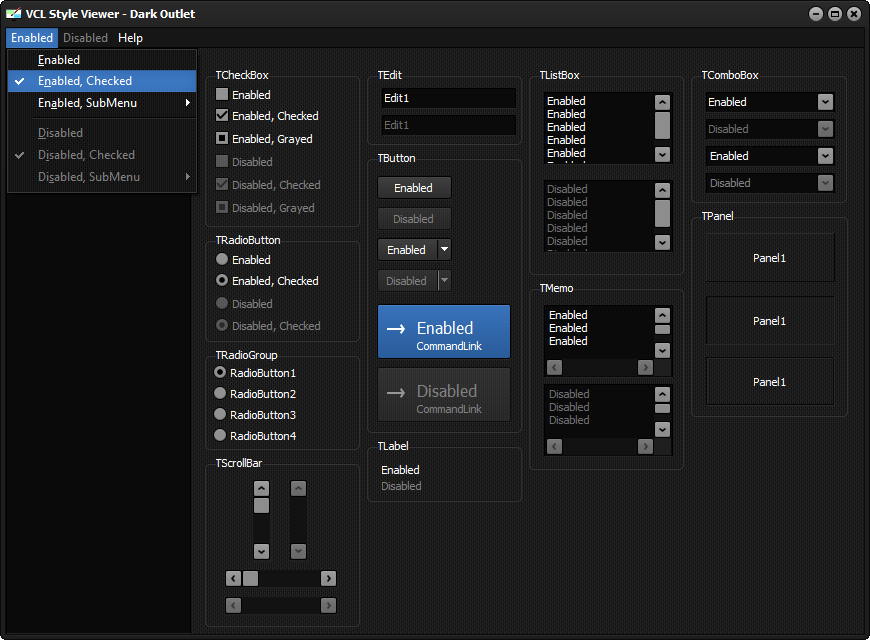870x640 pixels.
Task: Click the Disabled split button dropdown arrow
Action: click(444, 281)
